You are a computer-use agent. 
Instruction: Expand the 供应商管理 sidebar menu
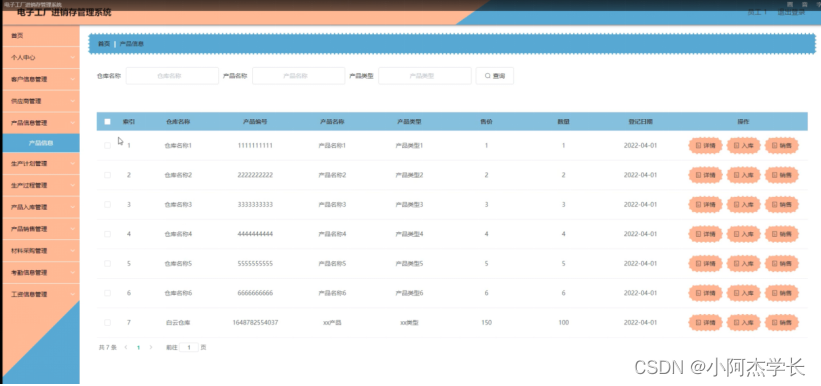pyautogui.click(x=41, y=101)
